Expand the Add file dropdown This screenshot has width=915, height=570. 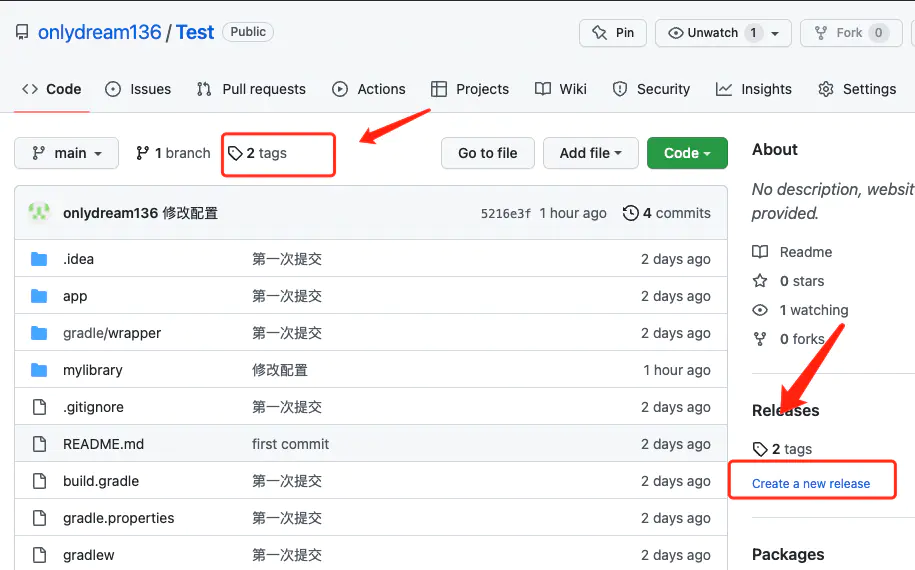point(591,153)
